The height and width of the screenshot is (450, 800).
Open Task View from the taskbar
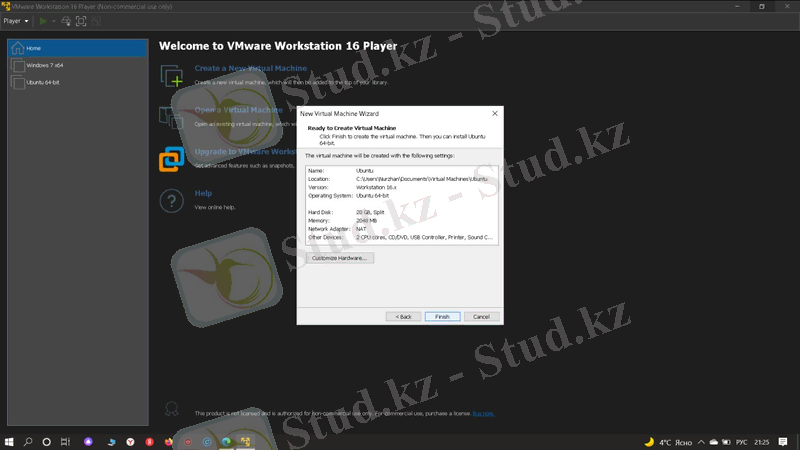(65, 442)
